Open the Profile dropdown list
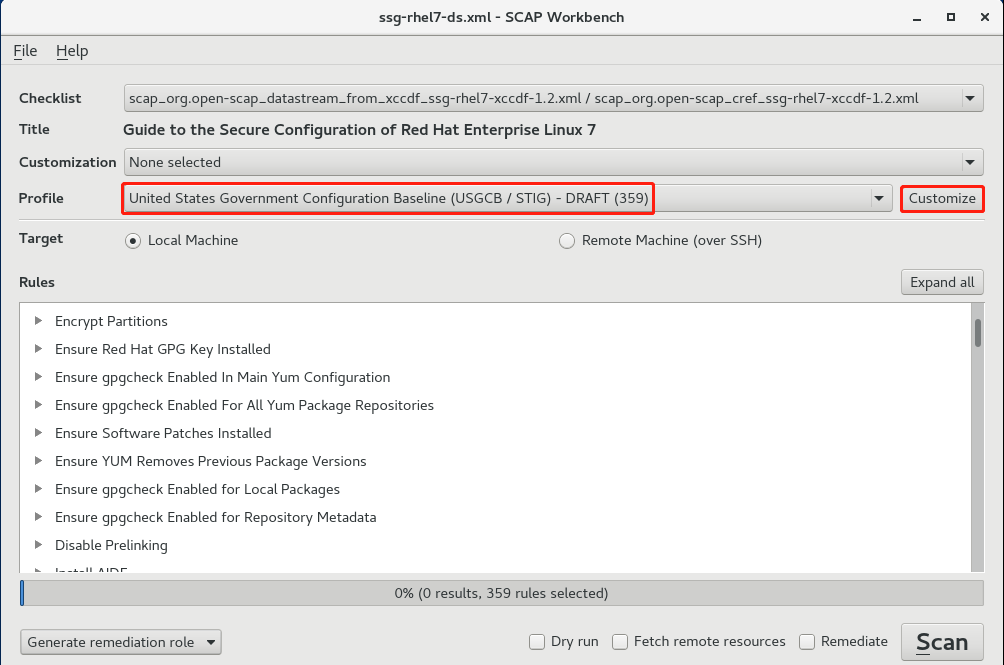Image resolution: width=1004 pixels, height=665 pixels. click(880, 198)
